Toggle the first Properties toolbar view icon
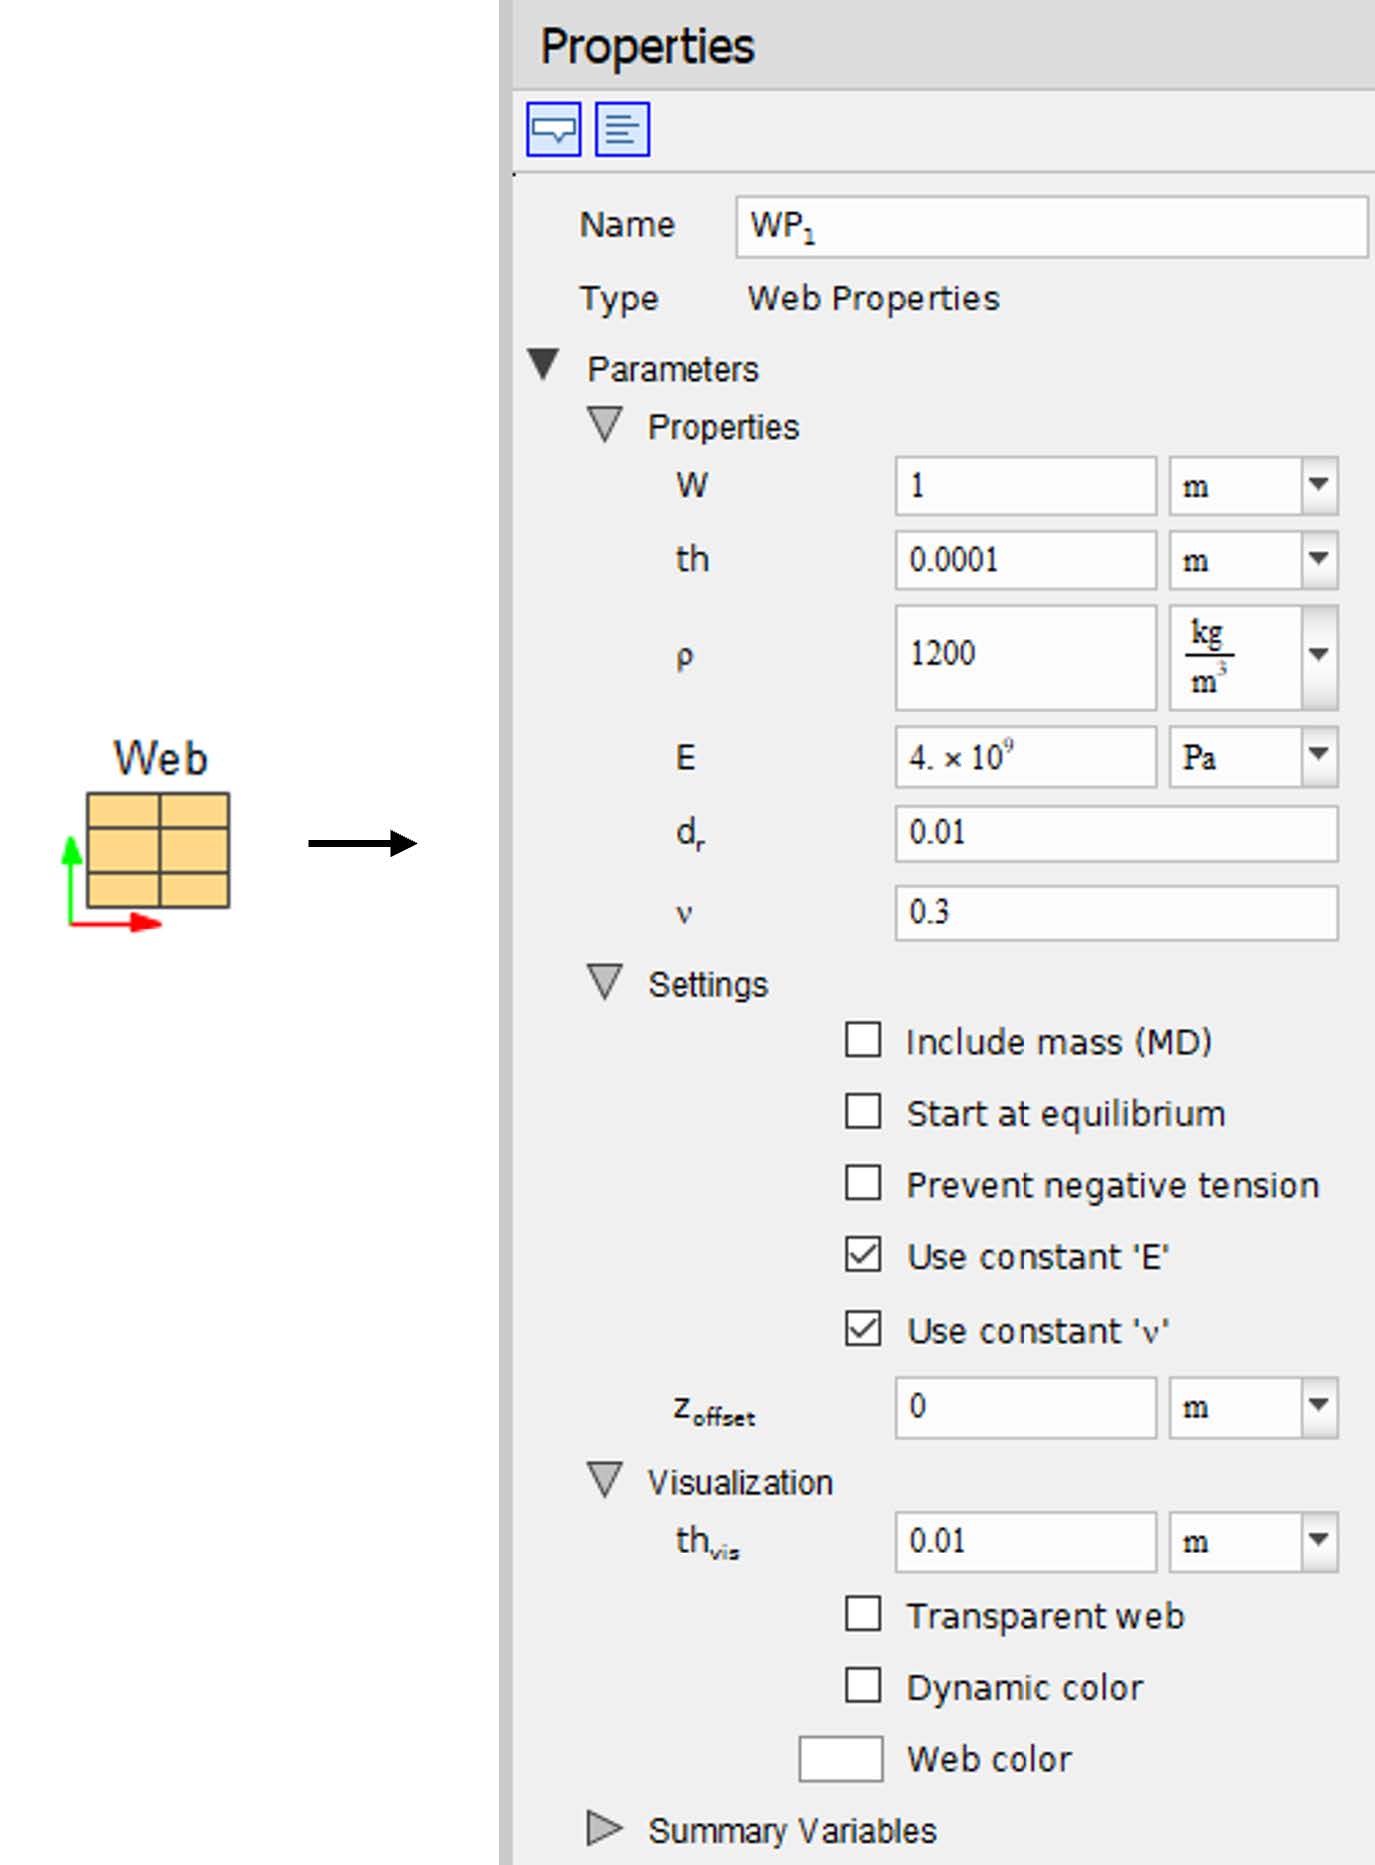 coord(553,129)
